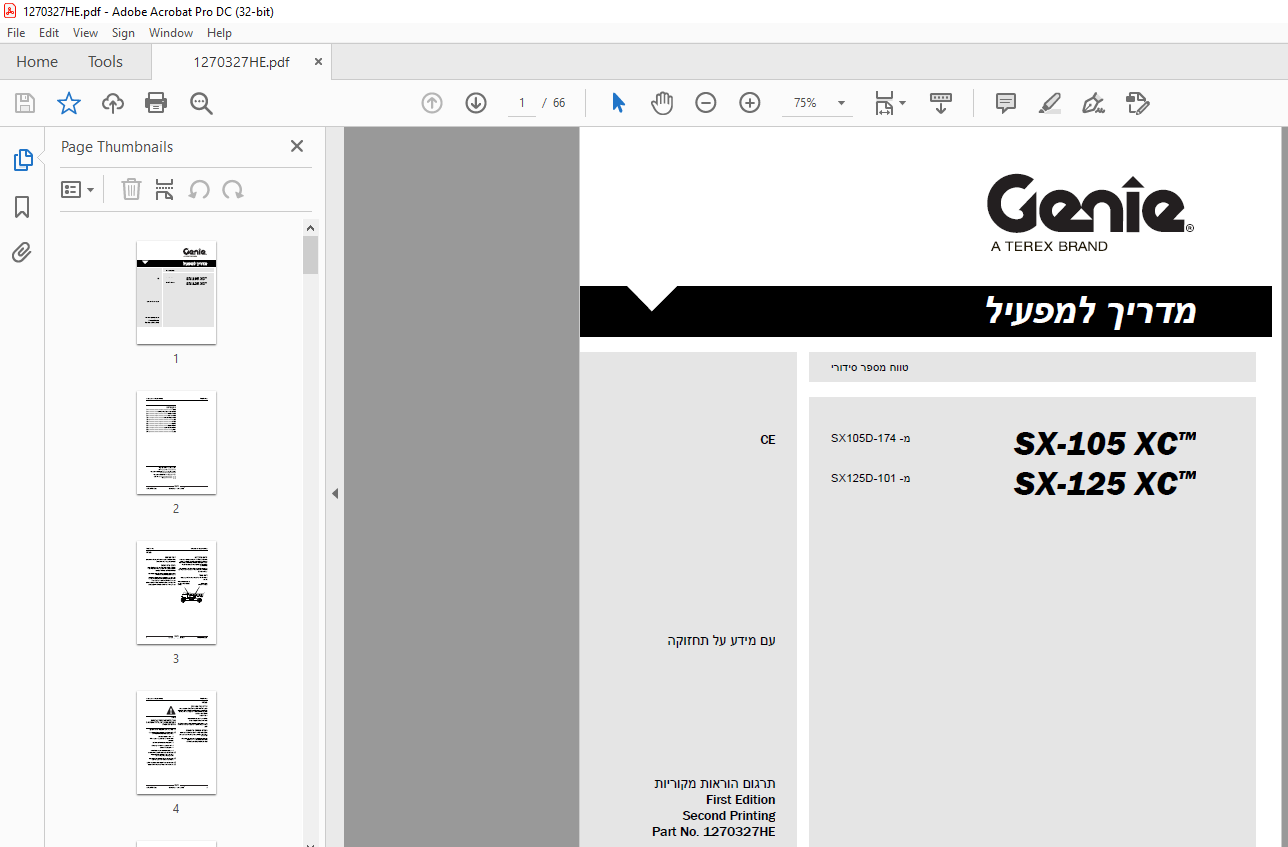Click the Save file icon
The width and height of the screenshot is (1288, 847).
point(25,103)
